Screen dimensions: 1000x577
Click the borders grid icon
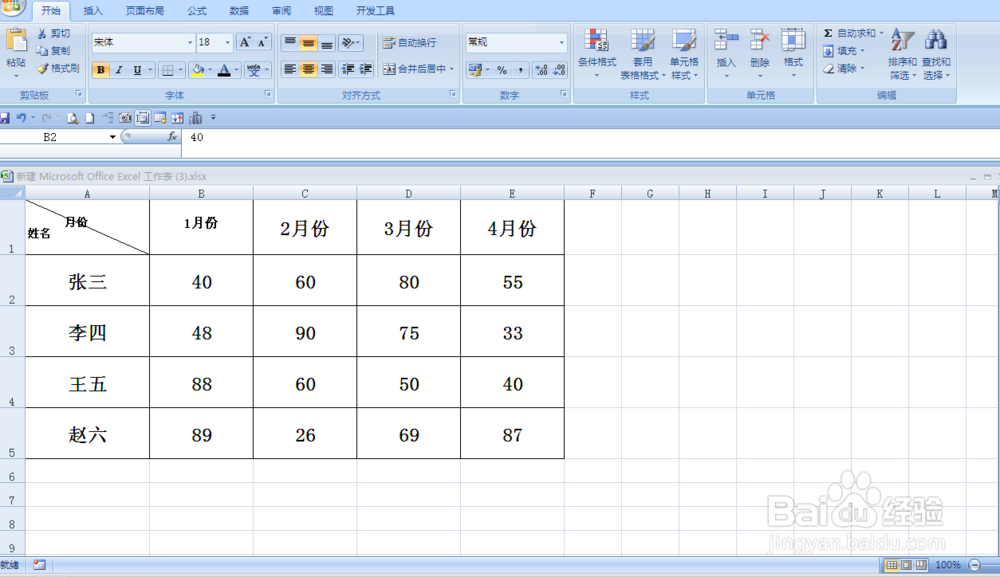[168, 70]
